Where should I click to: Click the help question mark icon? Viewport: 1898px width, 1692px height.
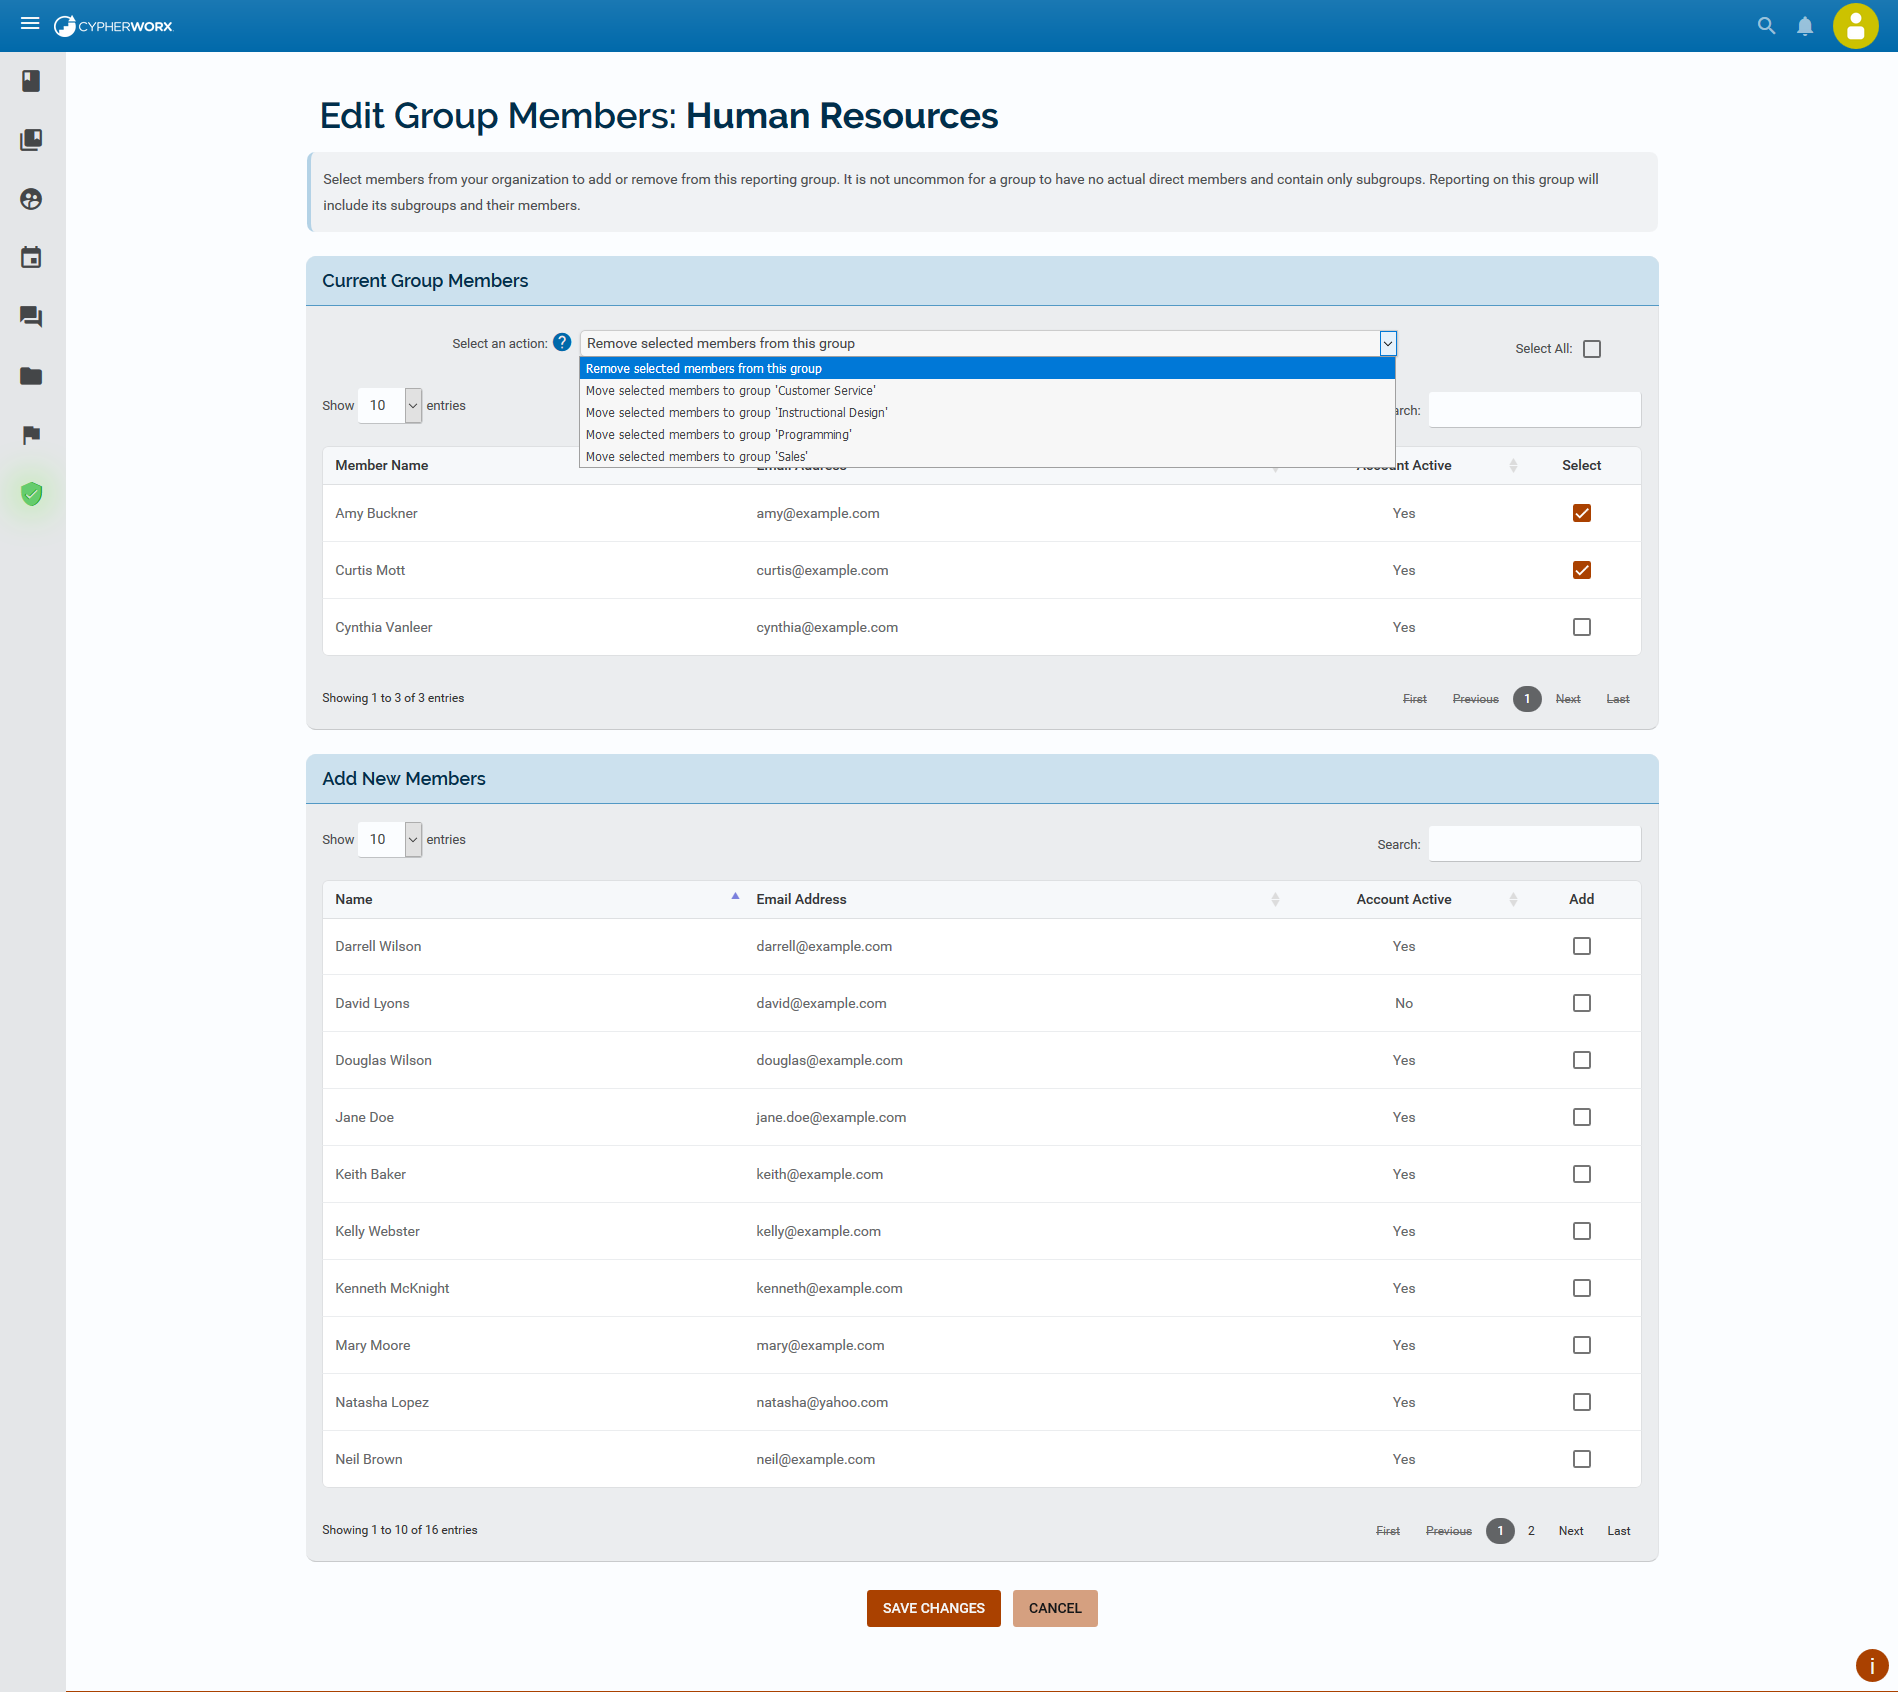click(x=562, y=342)
